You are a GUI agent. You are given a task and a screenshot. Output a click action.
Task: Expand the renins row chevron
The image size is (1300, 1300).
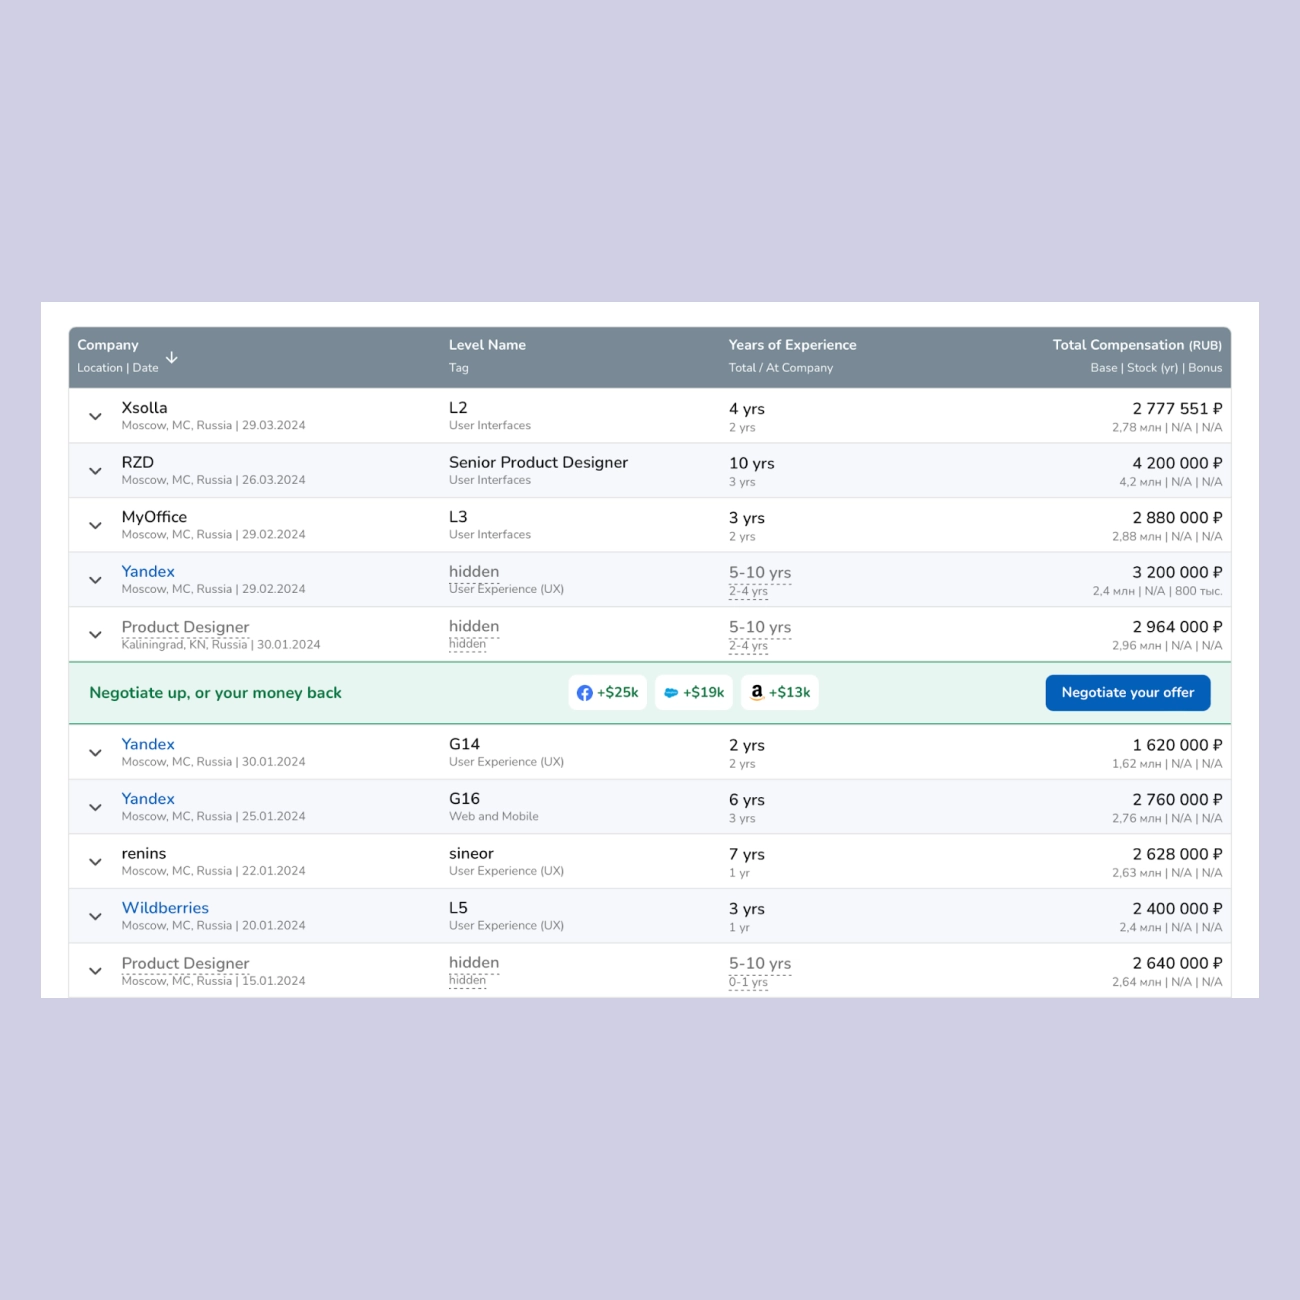tap(95, 862)
